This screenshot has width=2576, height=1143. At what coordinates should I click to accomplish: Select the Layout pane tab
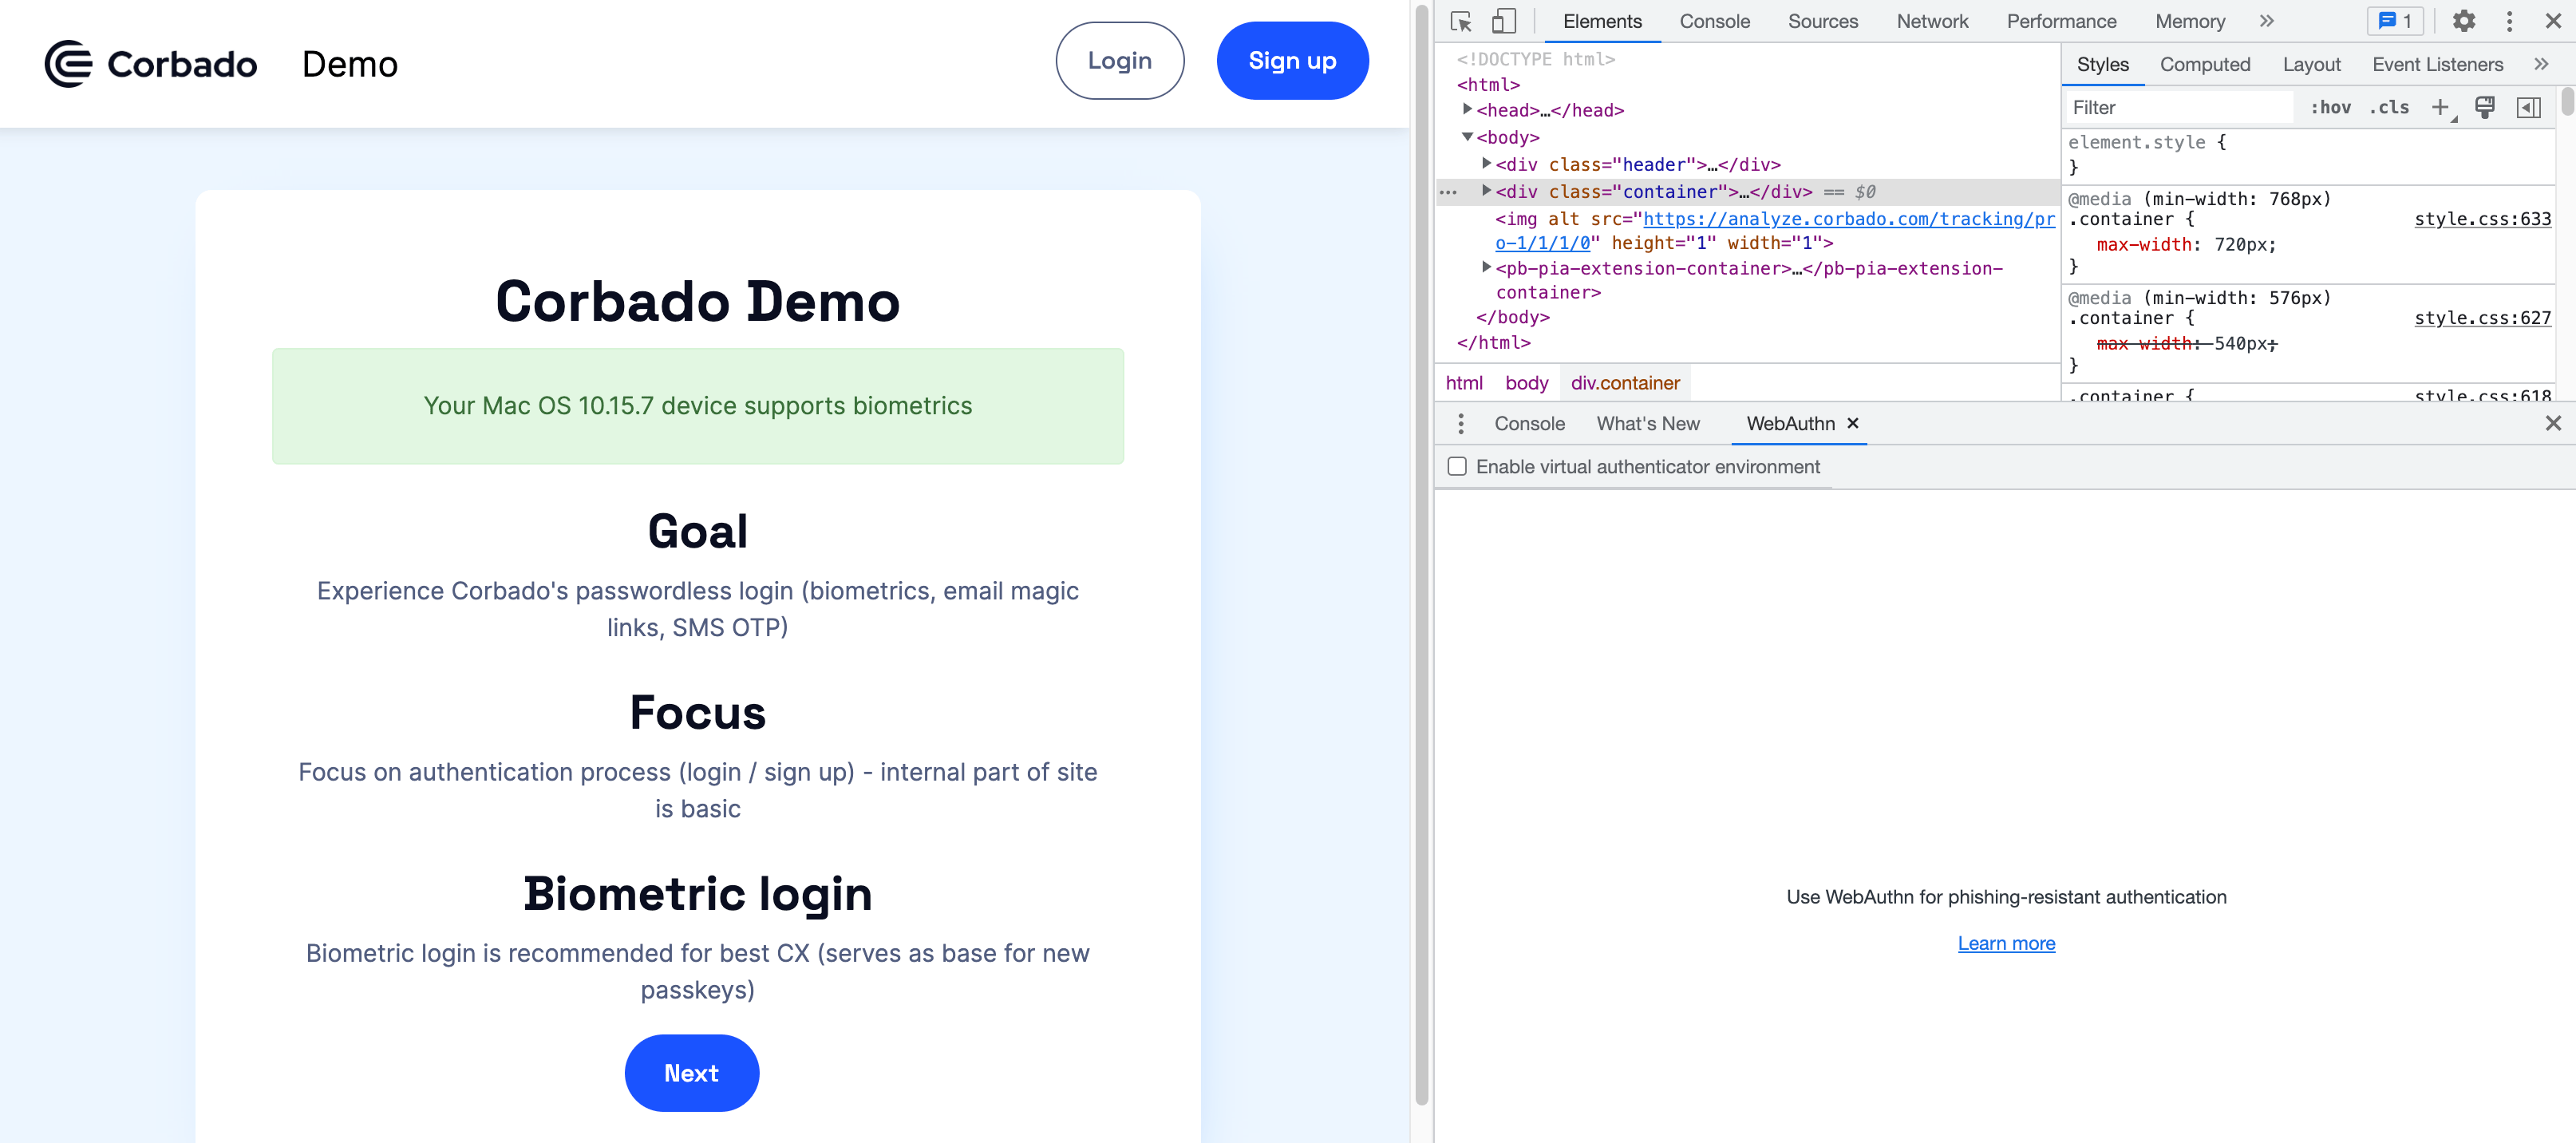pyautogui.click(x=2311, y=64)
